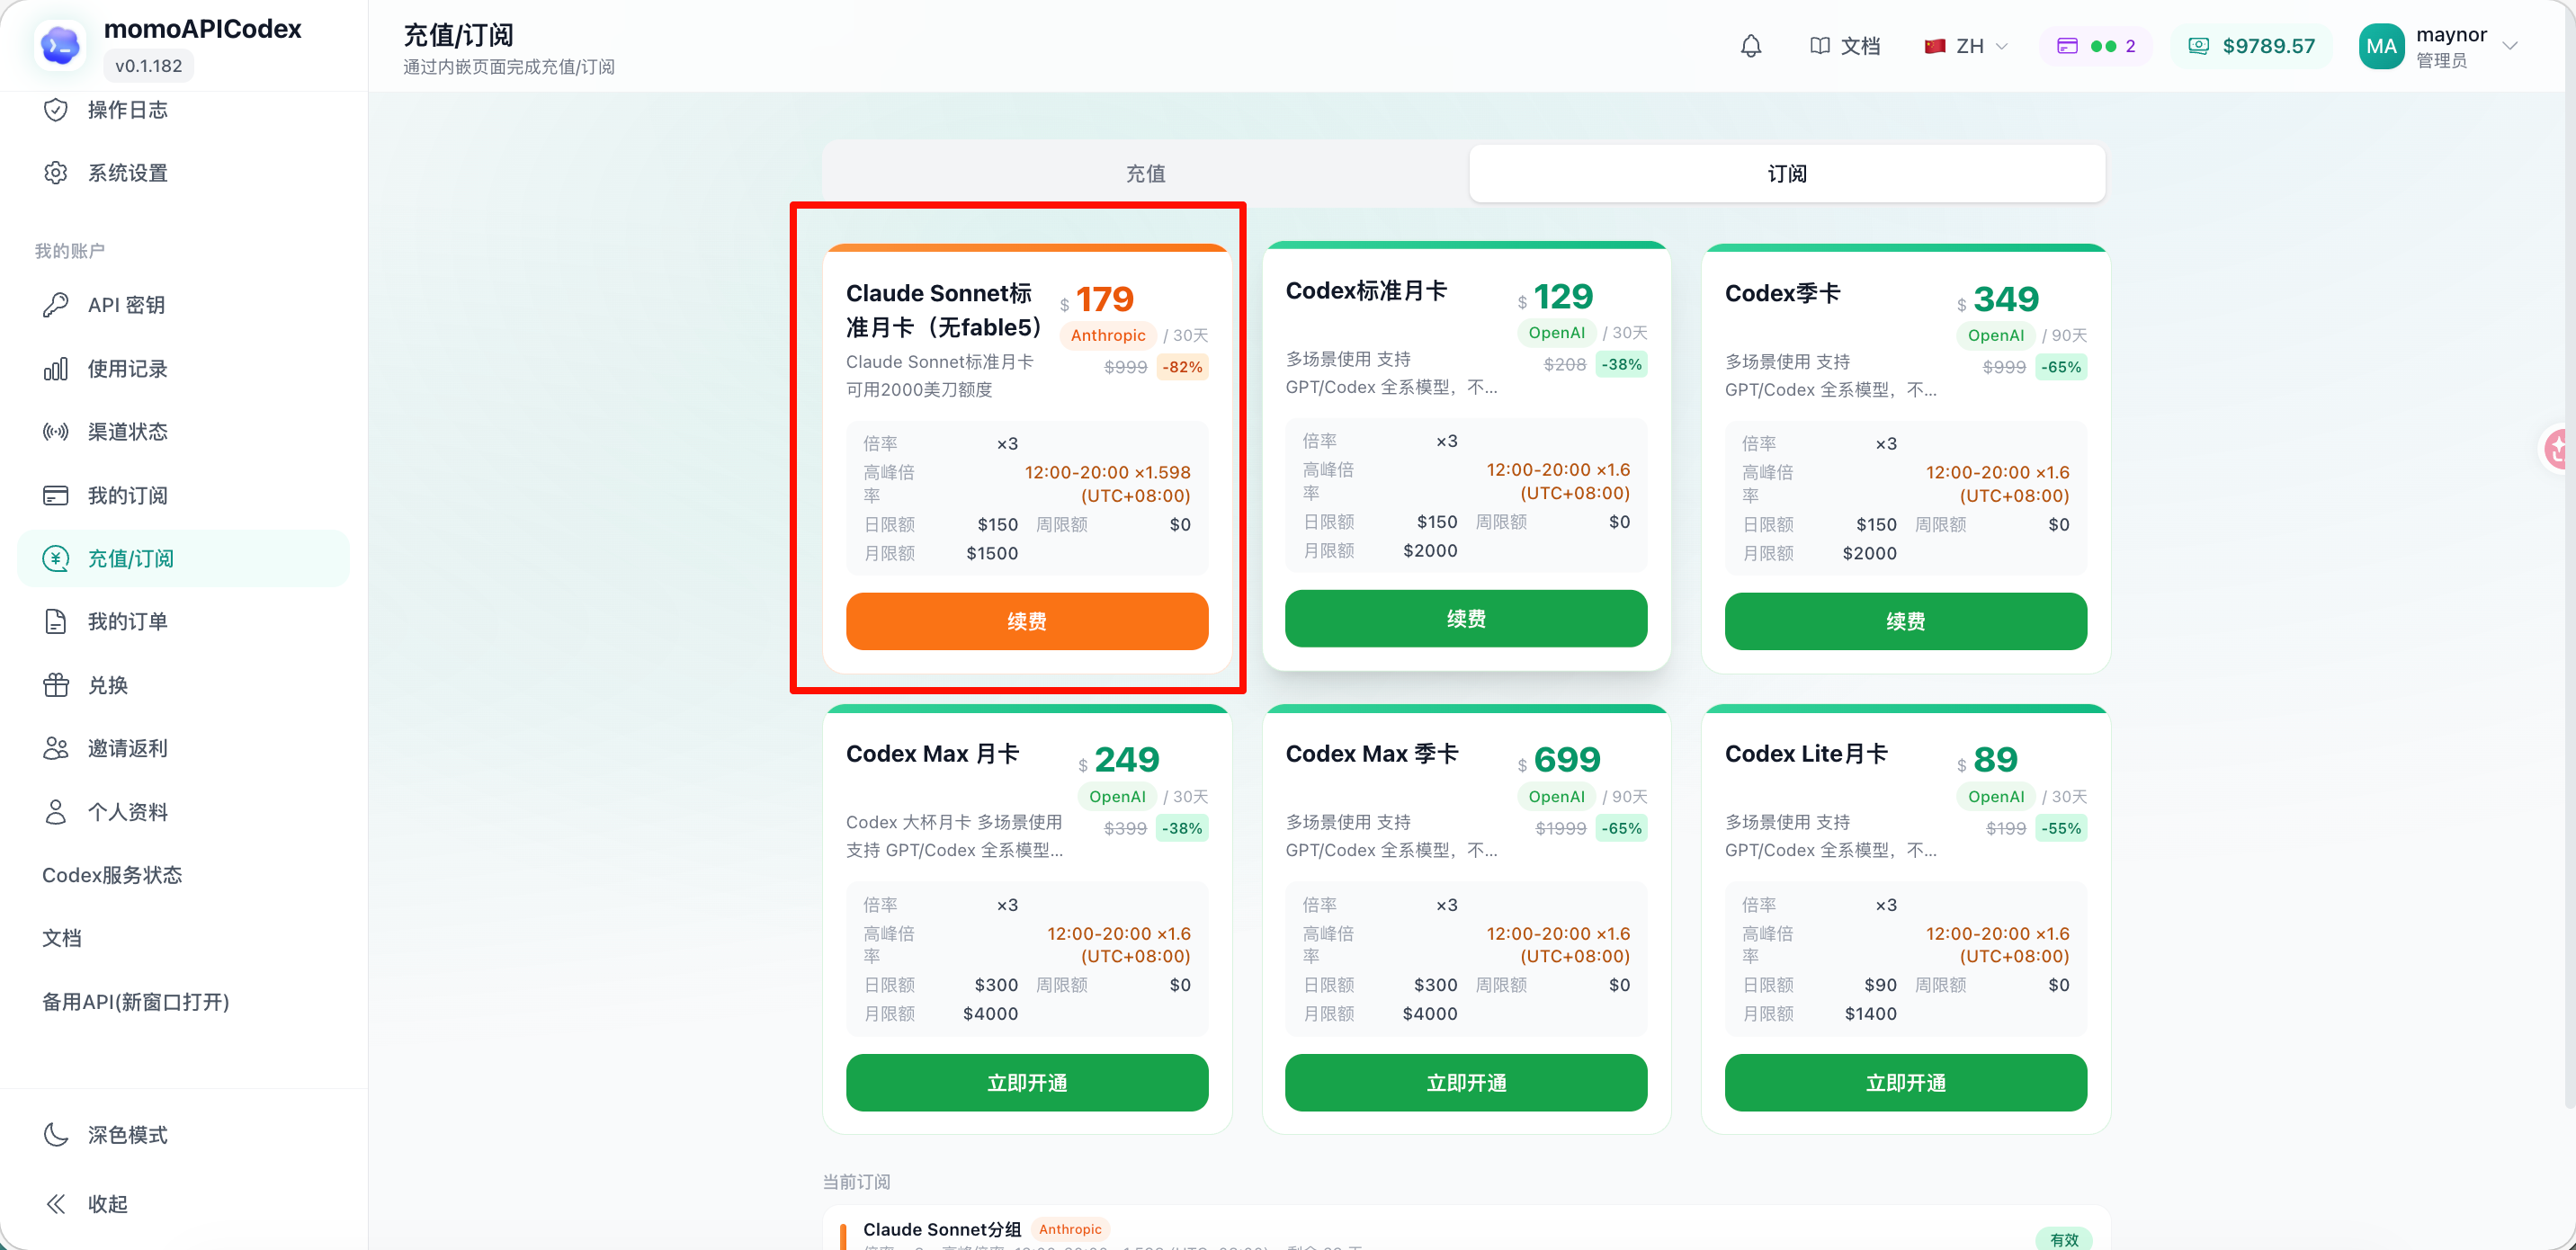Open 兑换 in sidebar
The width and height of the screenshot is (2576, 1250).
click(x=184, y=685)
